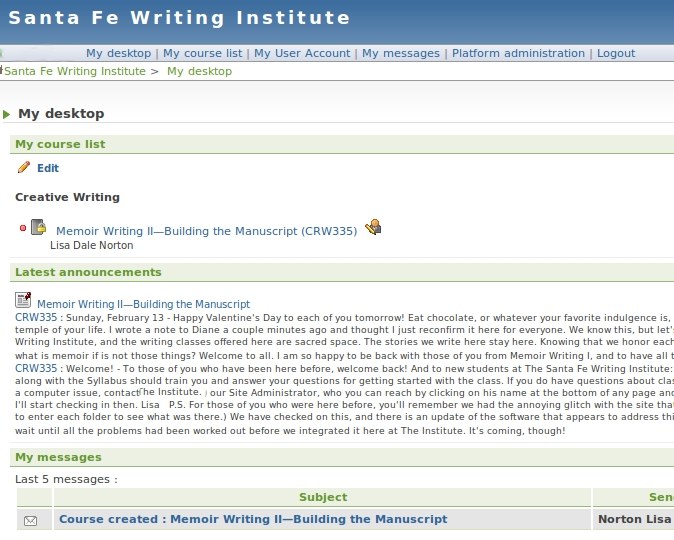Click the envelope icon in messages table
The image size is (674, 540).
30,520
